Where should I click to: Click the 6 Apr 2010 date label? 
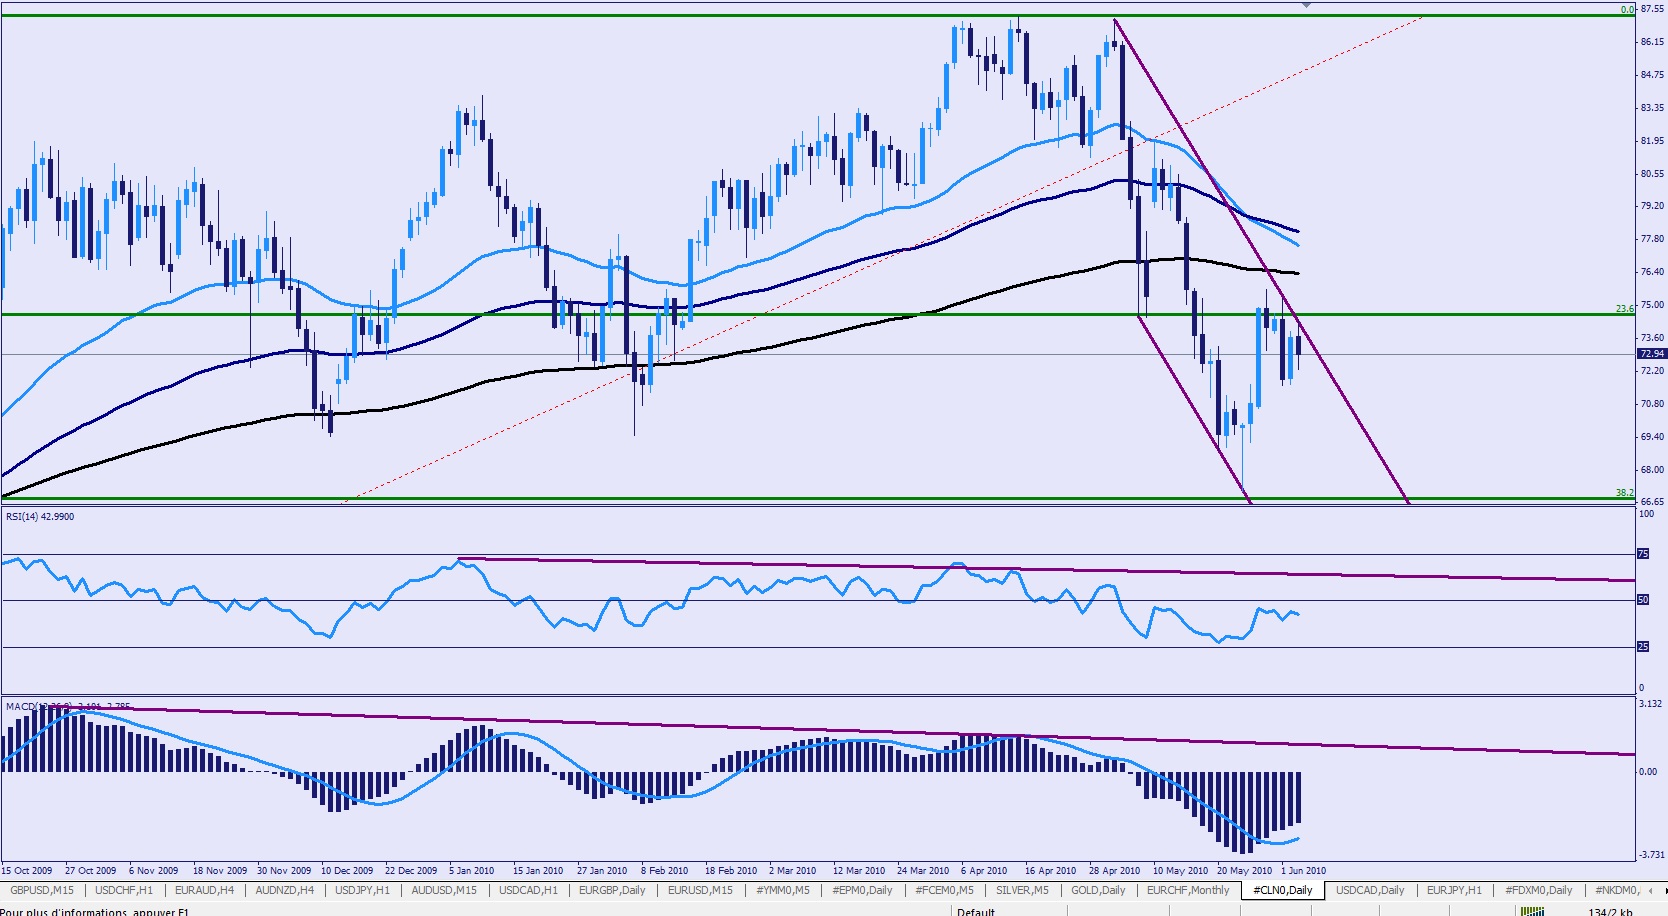(984, 870)
